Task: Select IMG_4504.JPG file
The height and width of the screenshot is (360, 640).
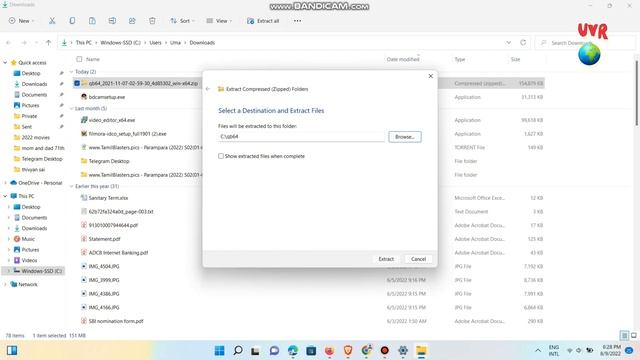Action: [x=104, y=267]
